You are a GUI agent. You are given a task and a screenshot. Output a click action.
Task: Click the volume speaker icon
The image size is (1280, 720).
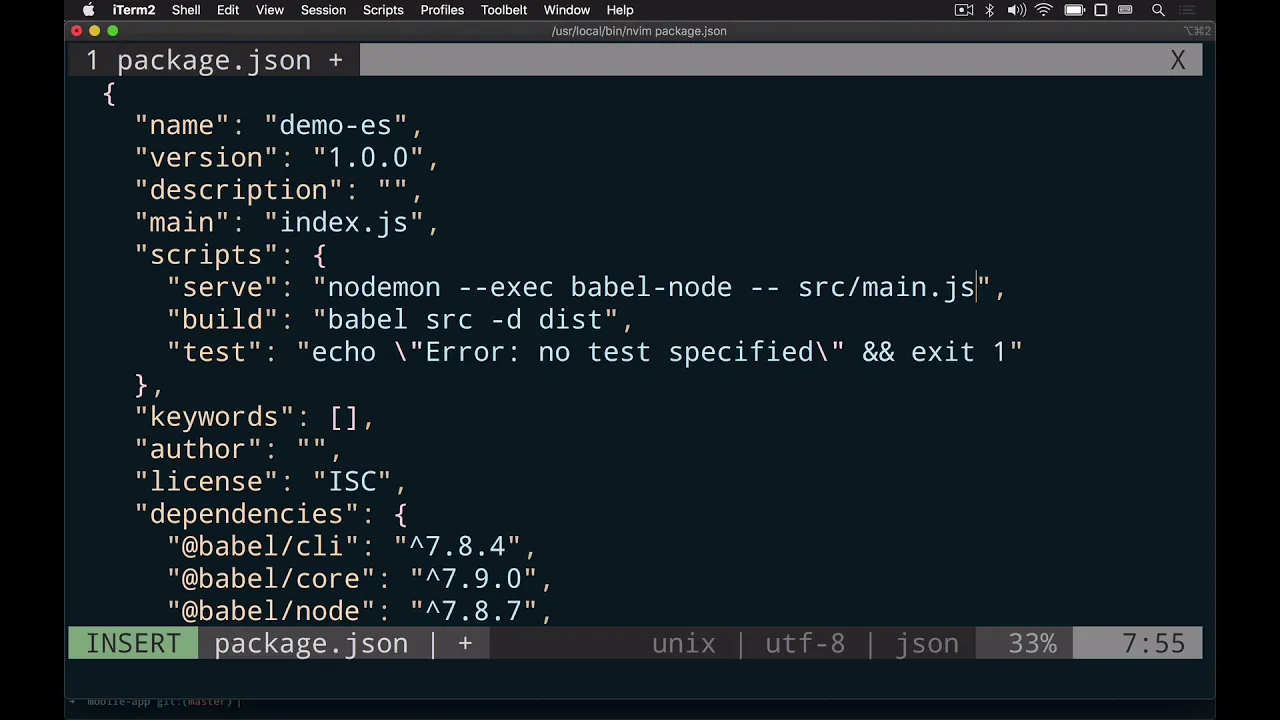pos(1016,10)
